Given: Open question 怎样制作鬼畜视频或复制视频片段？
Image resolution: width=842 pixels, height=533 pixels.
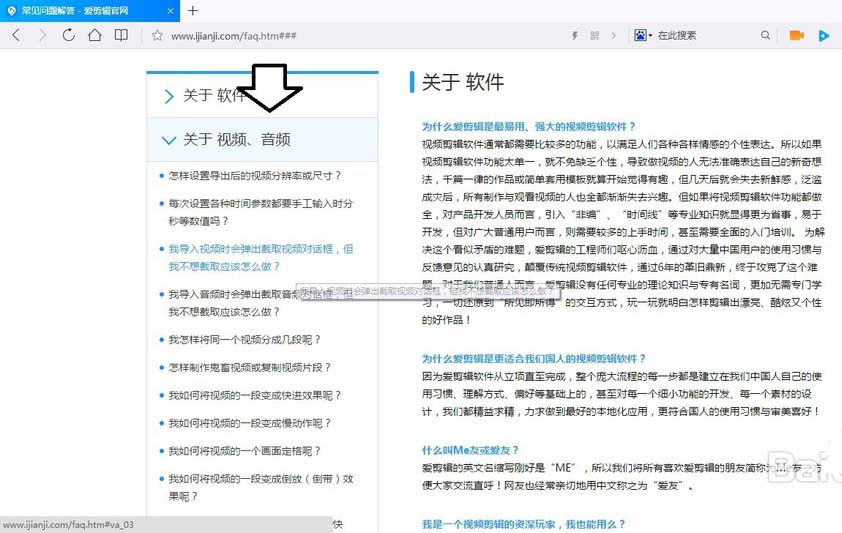Looking at the screenshot, I should (250, 368).
